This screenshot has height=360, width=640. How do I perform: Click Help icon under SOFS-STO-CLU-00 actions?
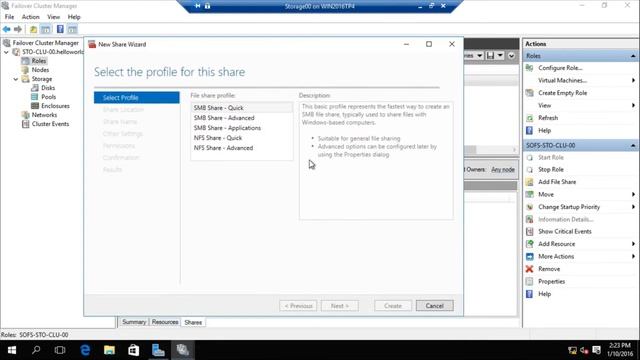point(529,294)
